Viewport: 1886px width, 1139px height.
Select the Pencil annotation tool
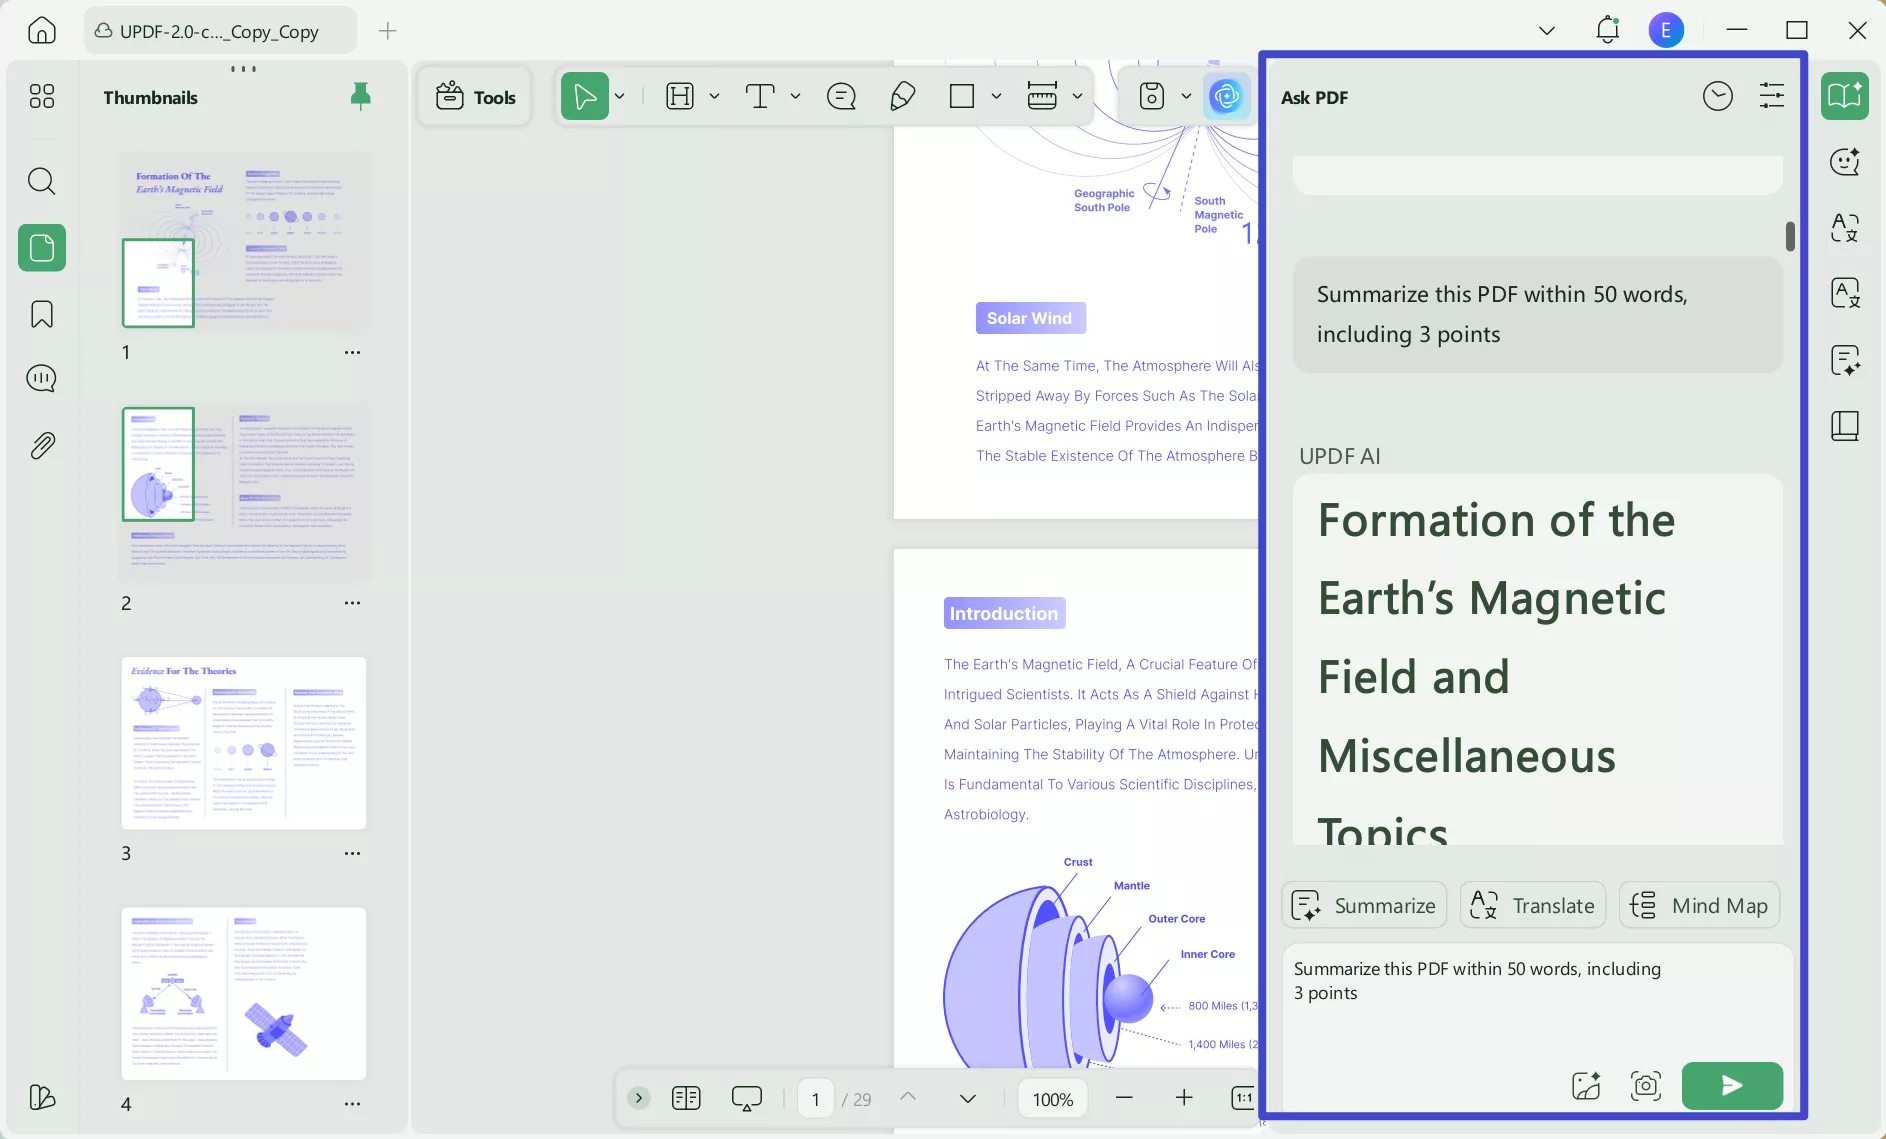coord(902,96)
